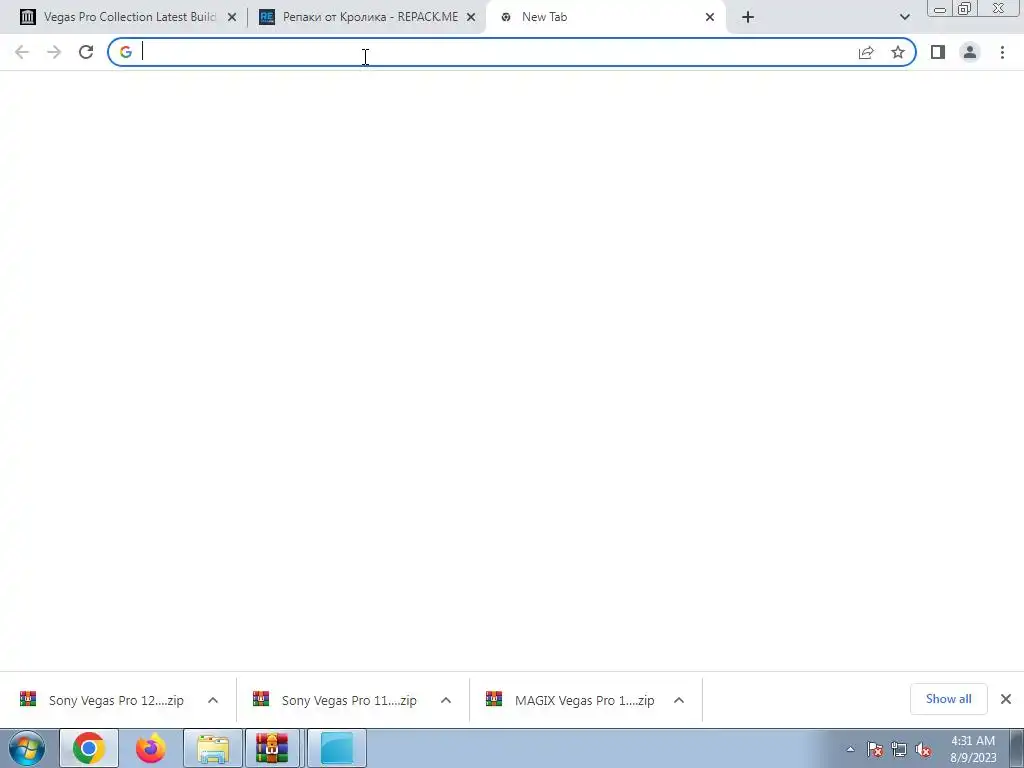Open the blue window taskbar item
The height and width of the screenshot is (768, 1024).
pyautogui.click(x=337, y=748)
